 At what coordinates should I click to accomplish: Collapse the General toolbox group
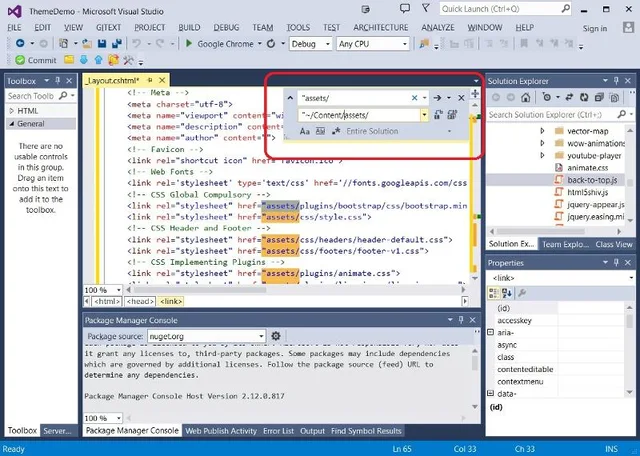click(x=11, y=123)
